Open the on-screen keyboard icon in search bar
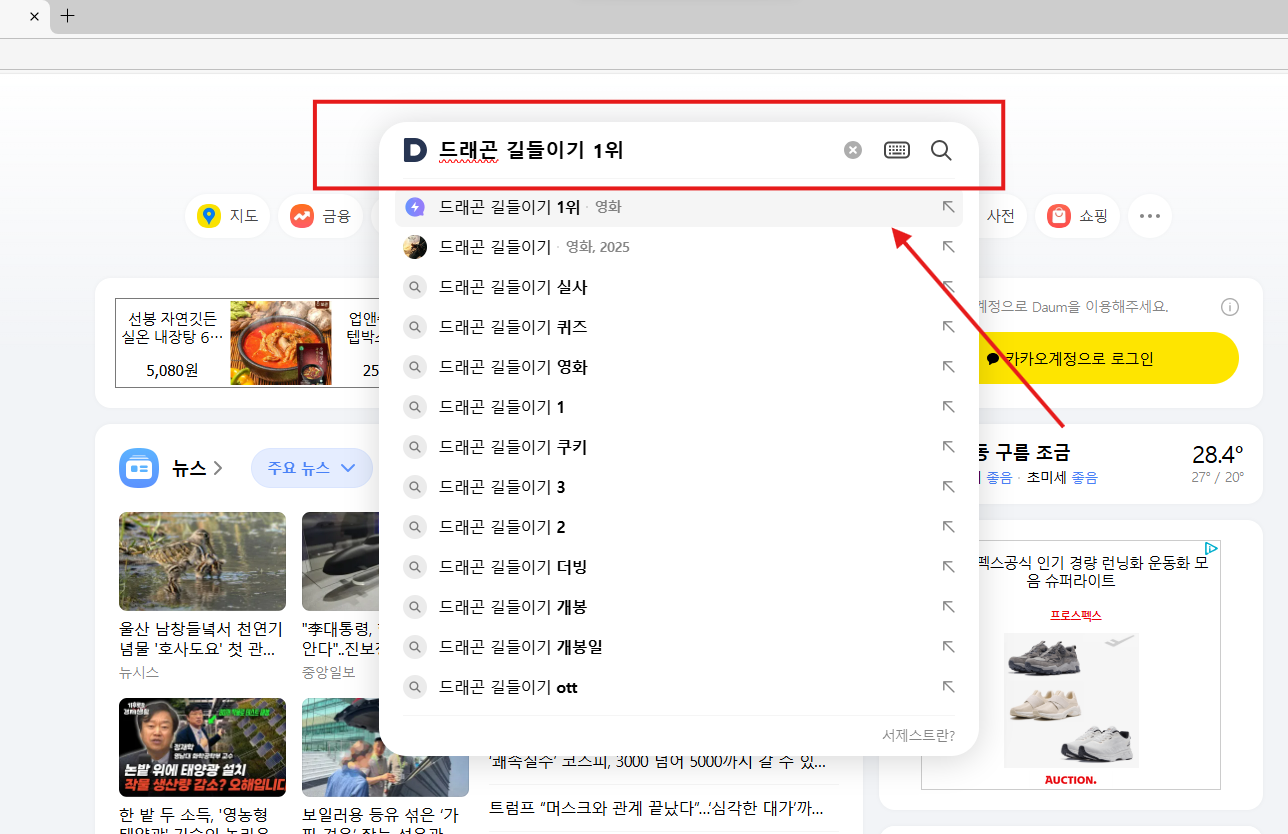The image size is (1288, 834). point(896,149)
